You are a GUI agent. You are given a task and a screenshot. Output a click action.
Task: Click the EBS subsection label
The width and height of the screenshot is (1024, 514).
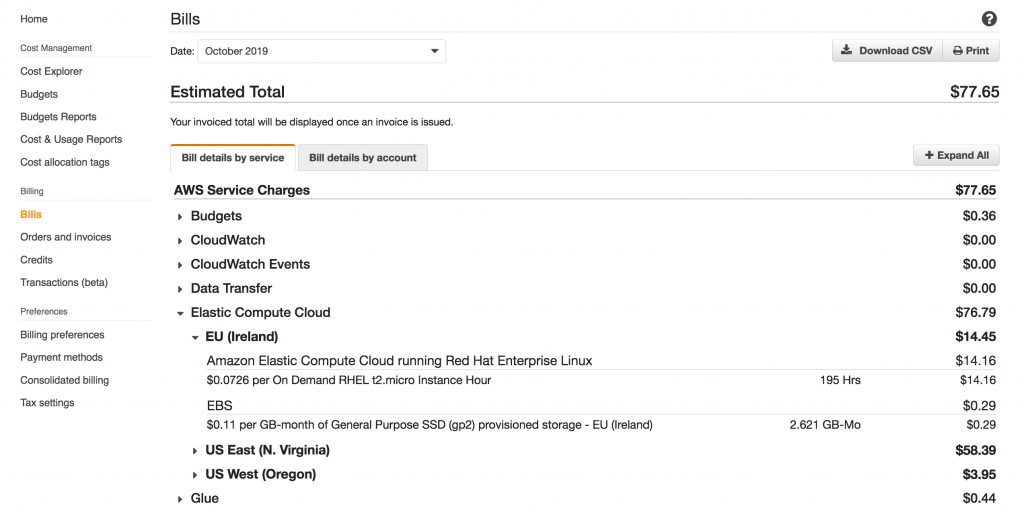219,406
